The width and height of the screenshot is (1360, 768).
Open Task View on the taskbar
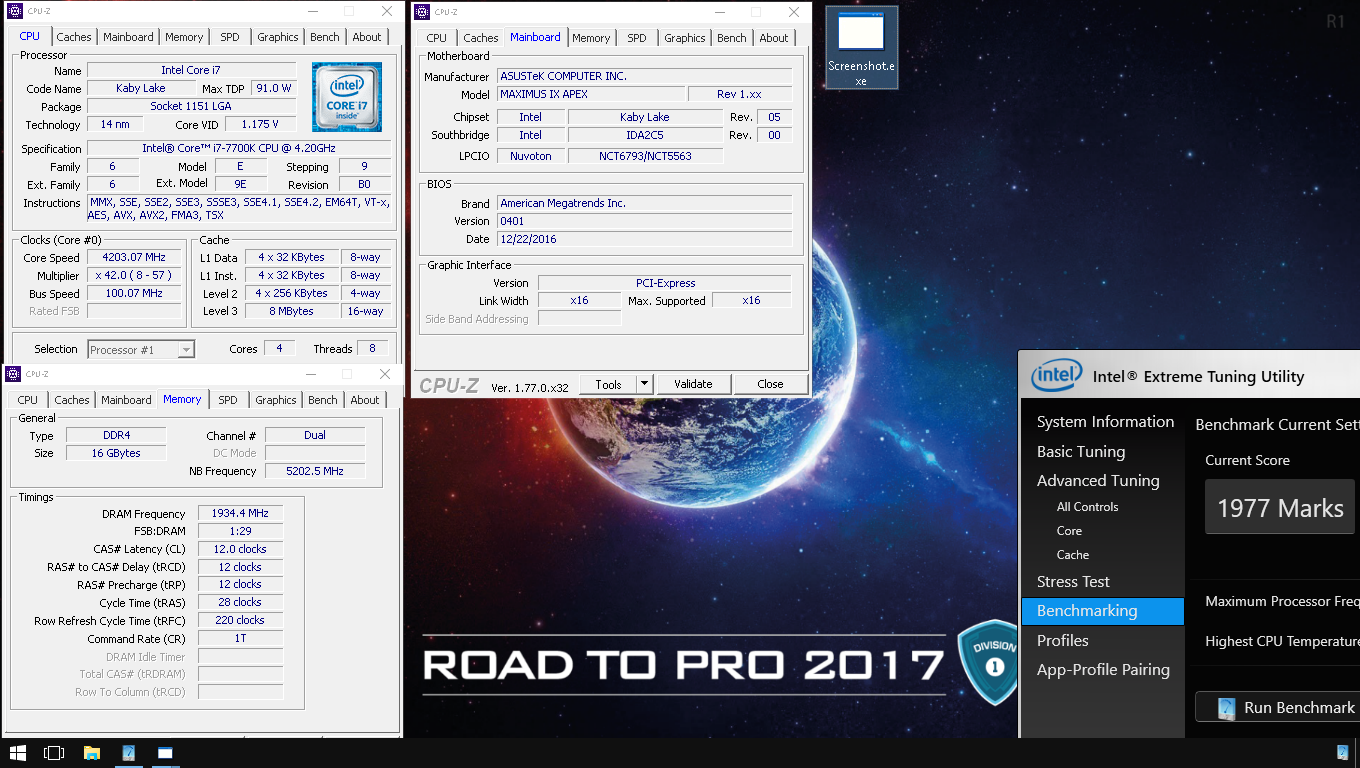tap(54, 753)
